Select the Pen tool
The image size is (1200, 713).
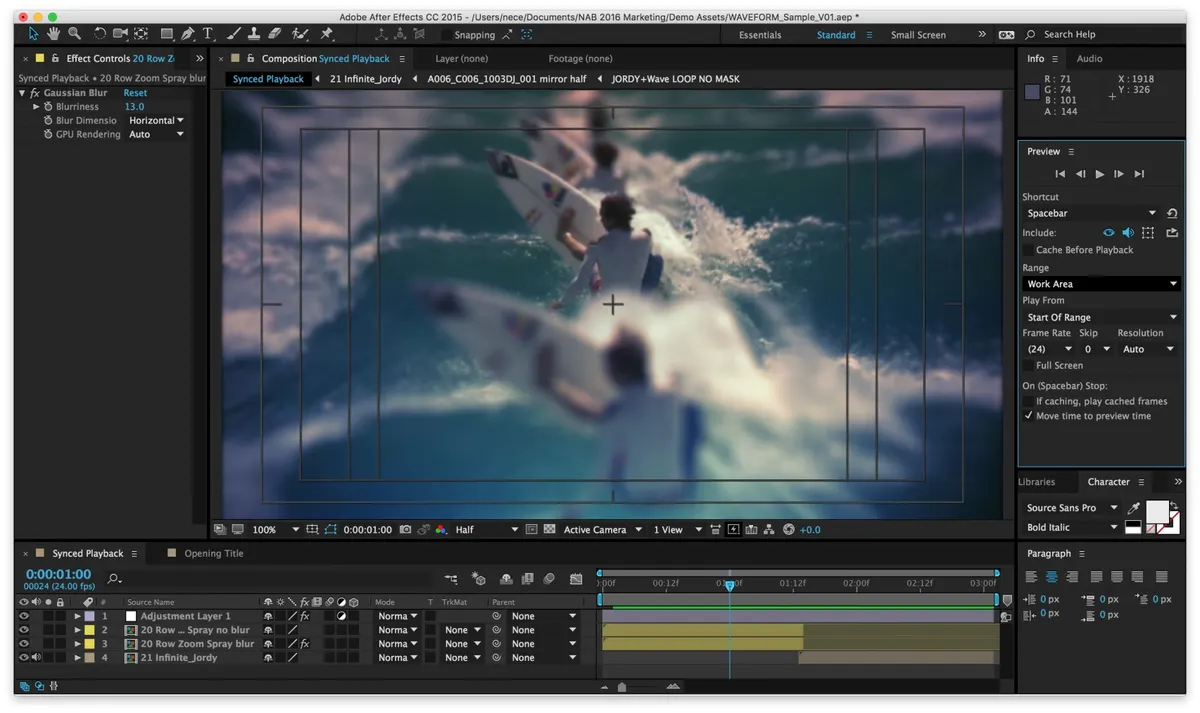[187, 34]
